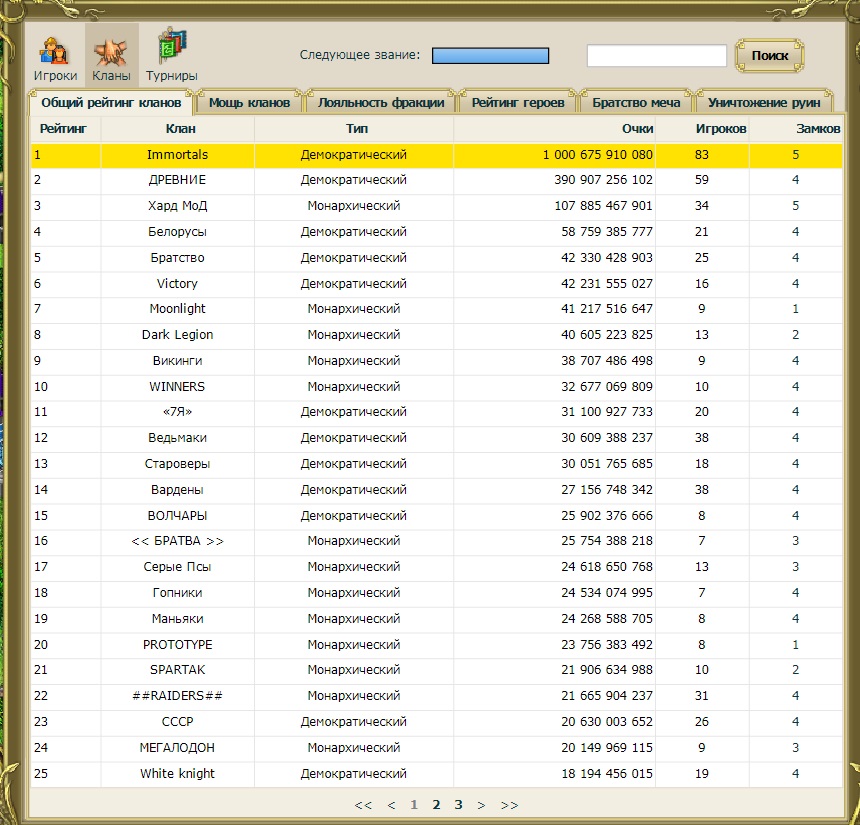Open page 1 of the rating

[x=414, y=805]
